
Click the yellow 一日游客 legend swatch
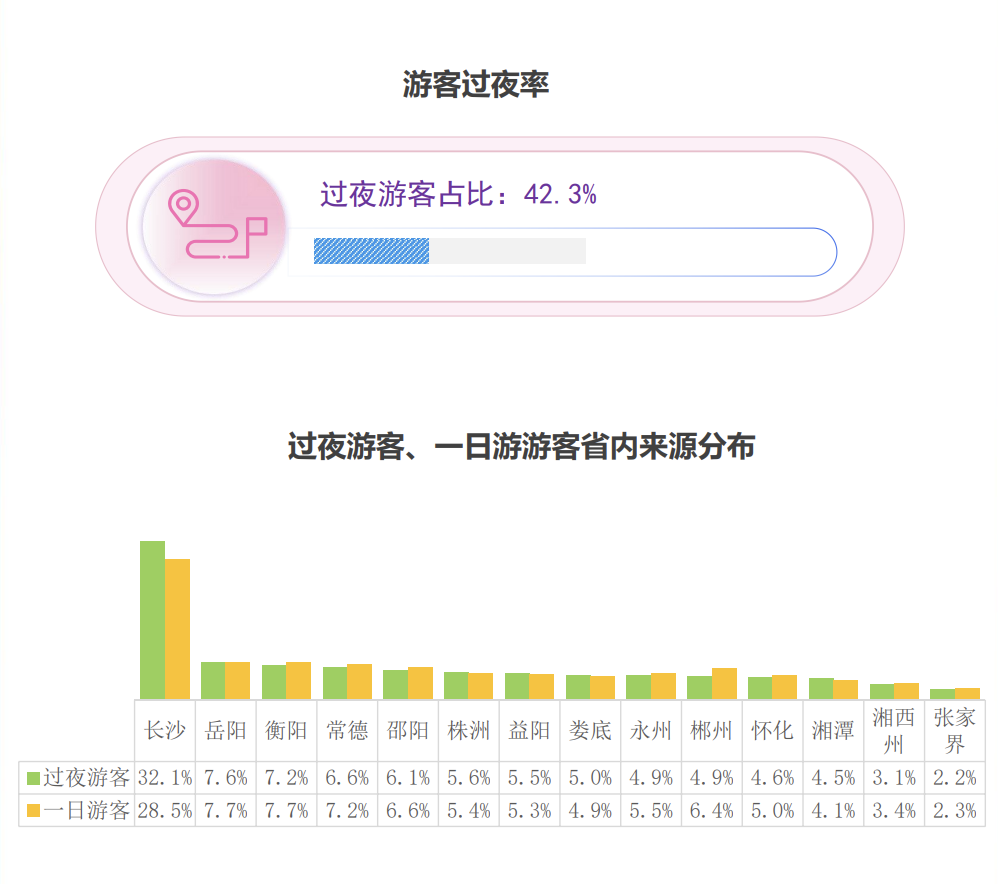pos(33,811)
